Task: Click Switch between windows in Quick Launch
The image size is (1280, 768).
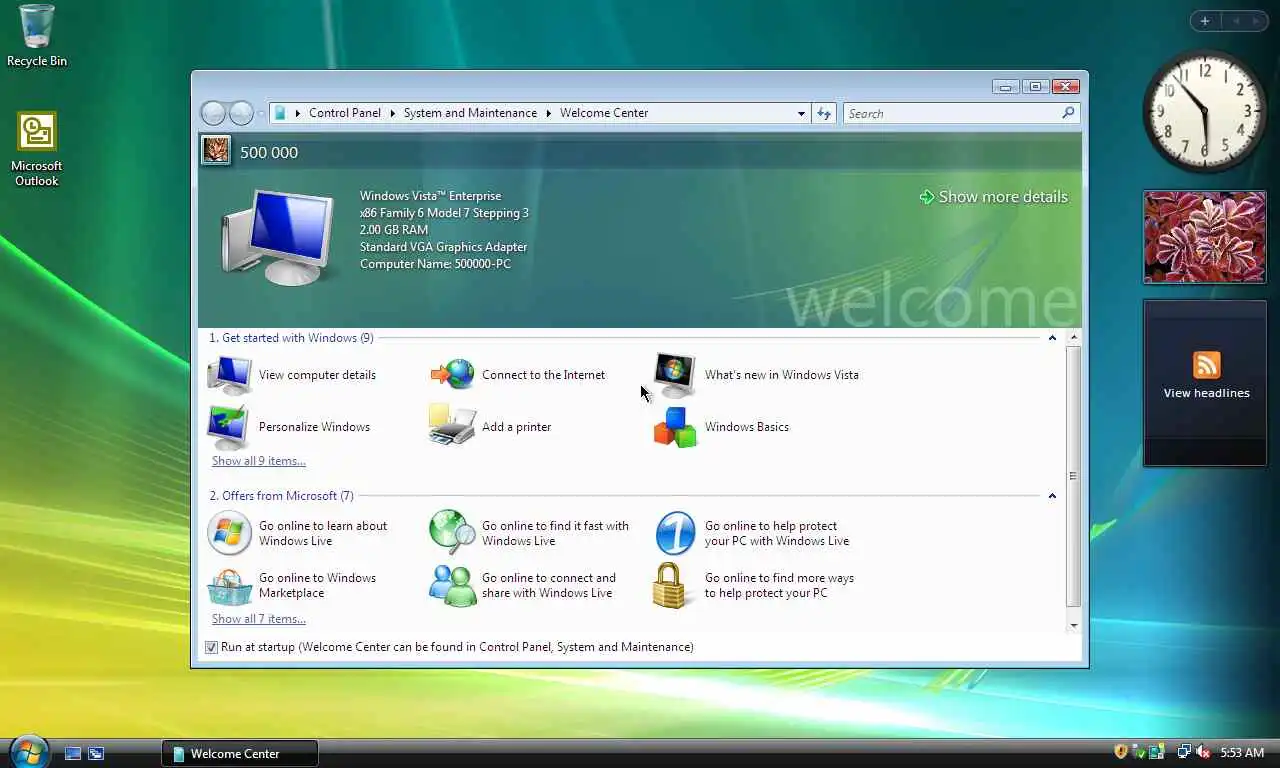Action: point(96,753)
